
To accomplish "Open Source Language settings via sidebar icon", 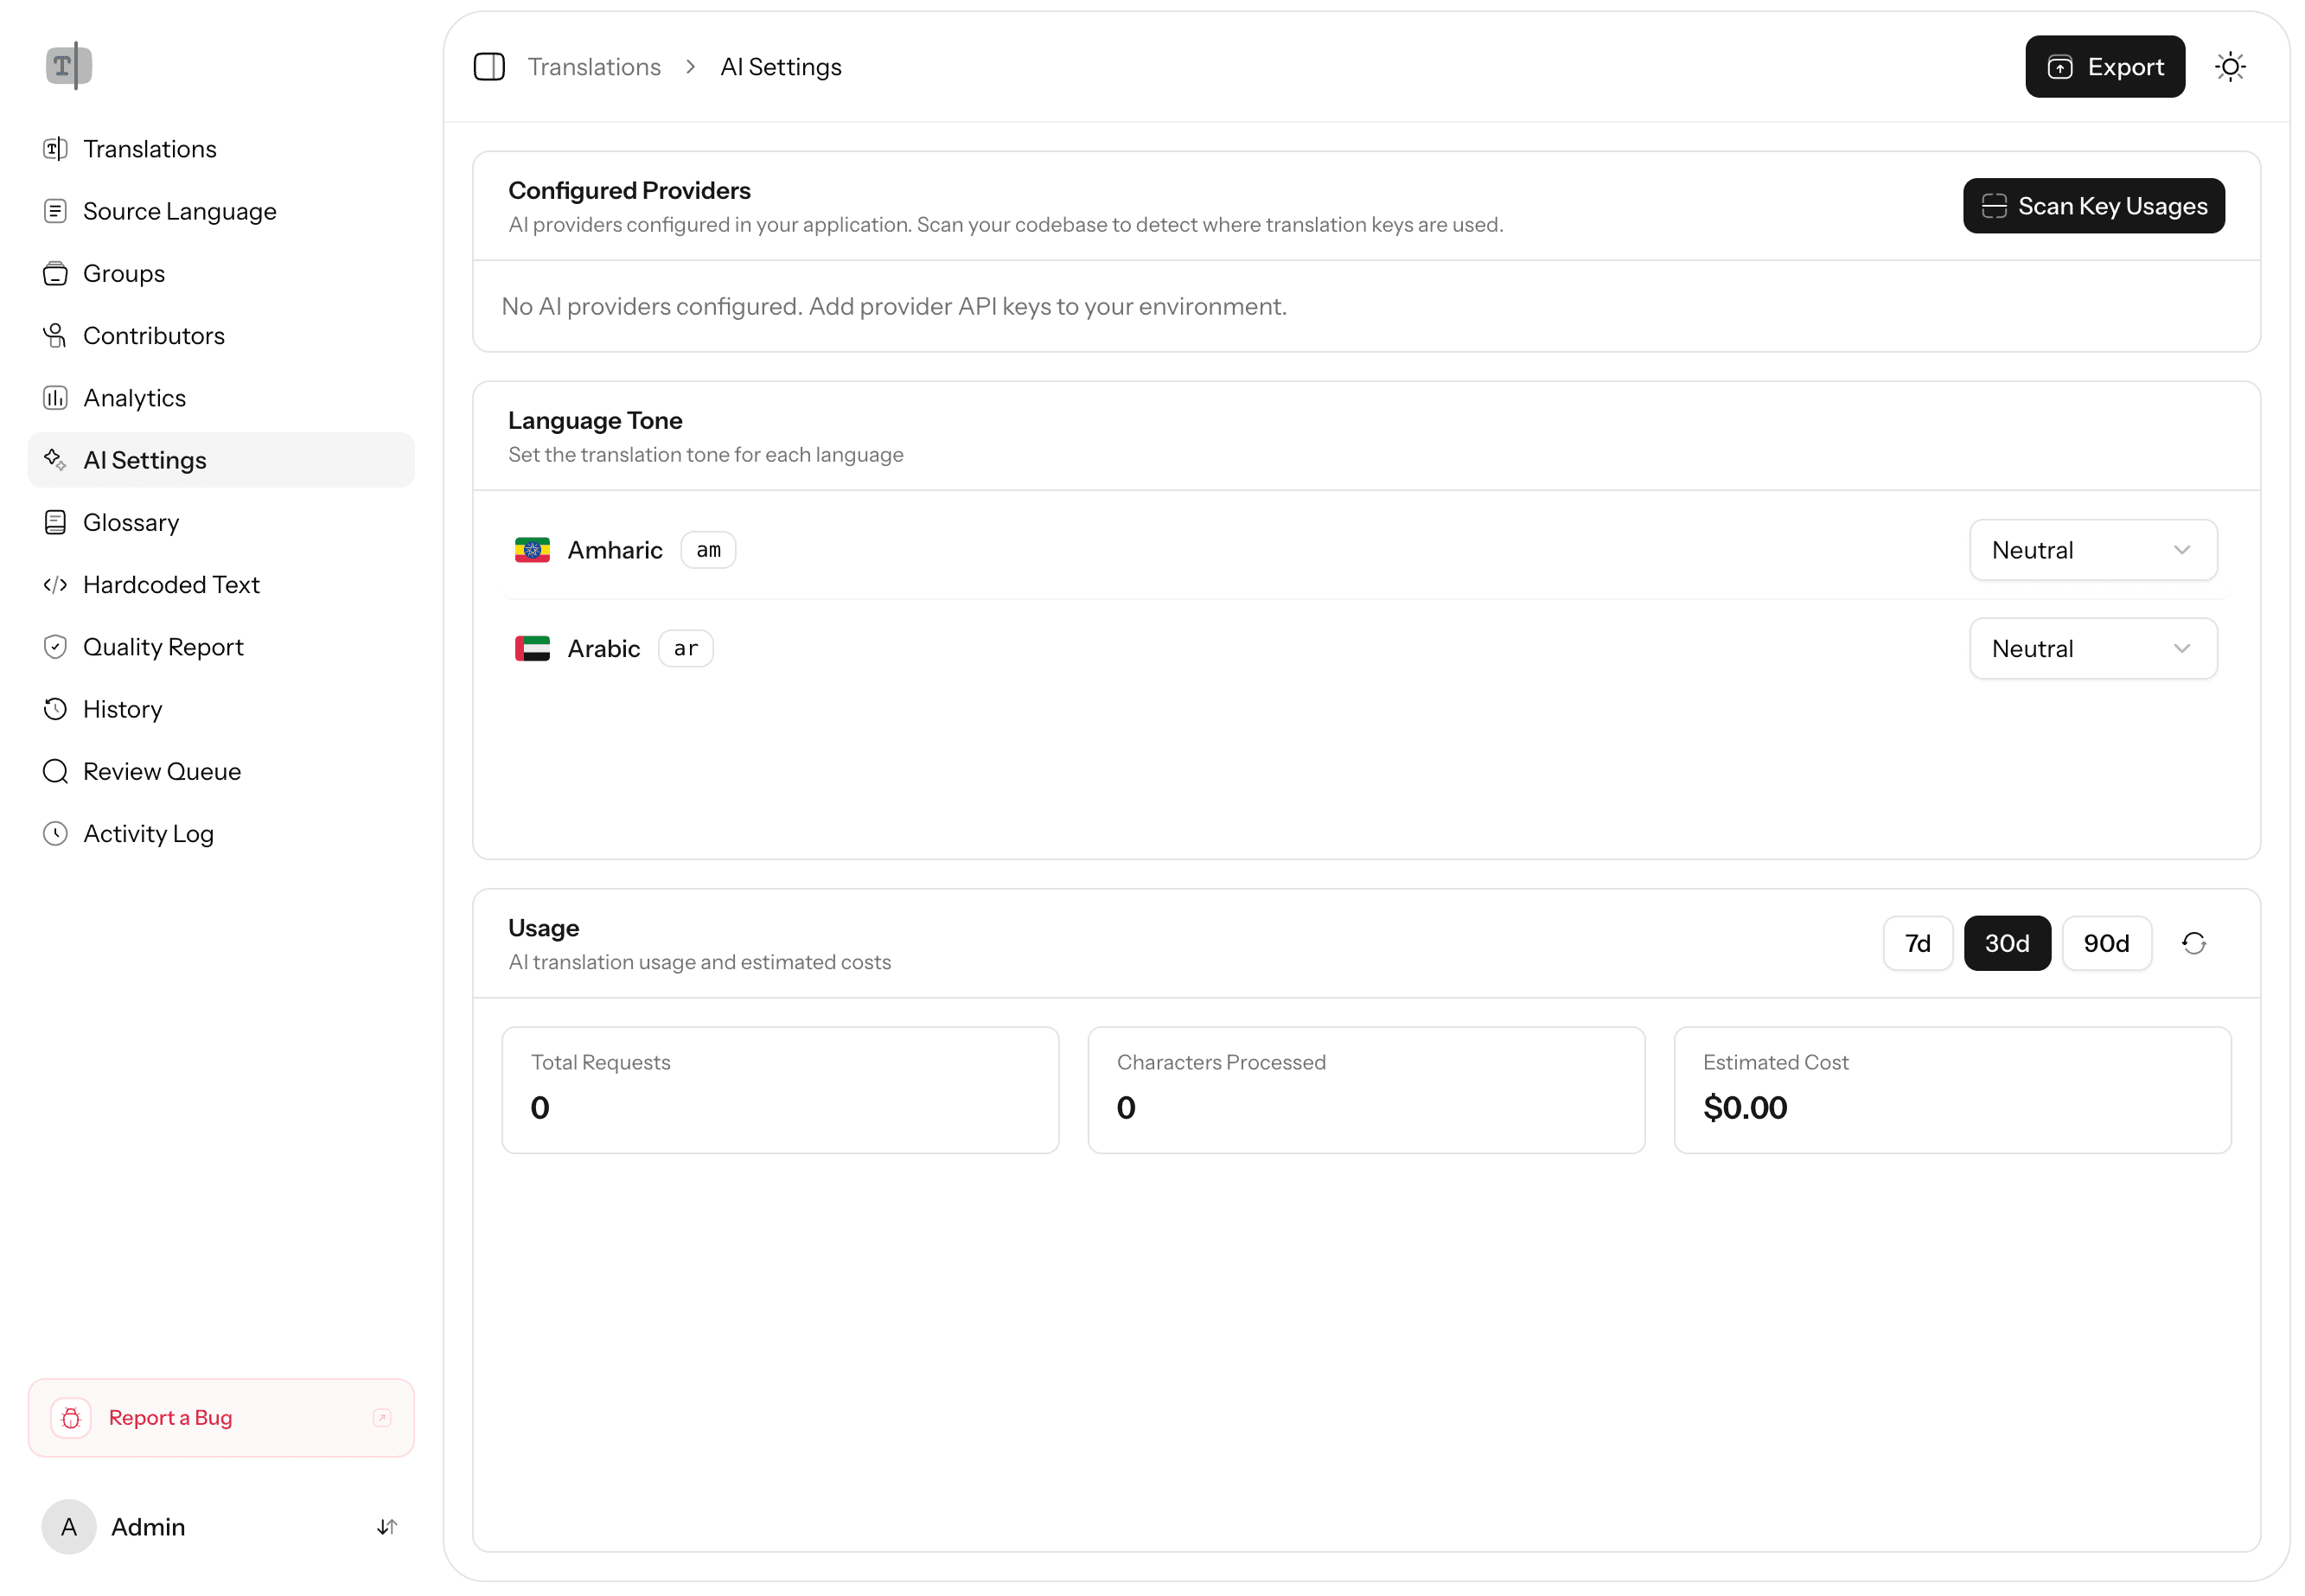I will (x=55, y=210).
